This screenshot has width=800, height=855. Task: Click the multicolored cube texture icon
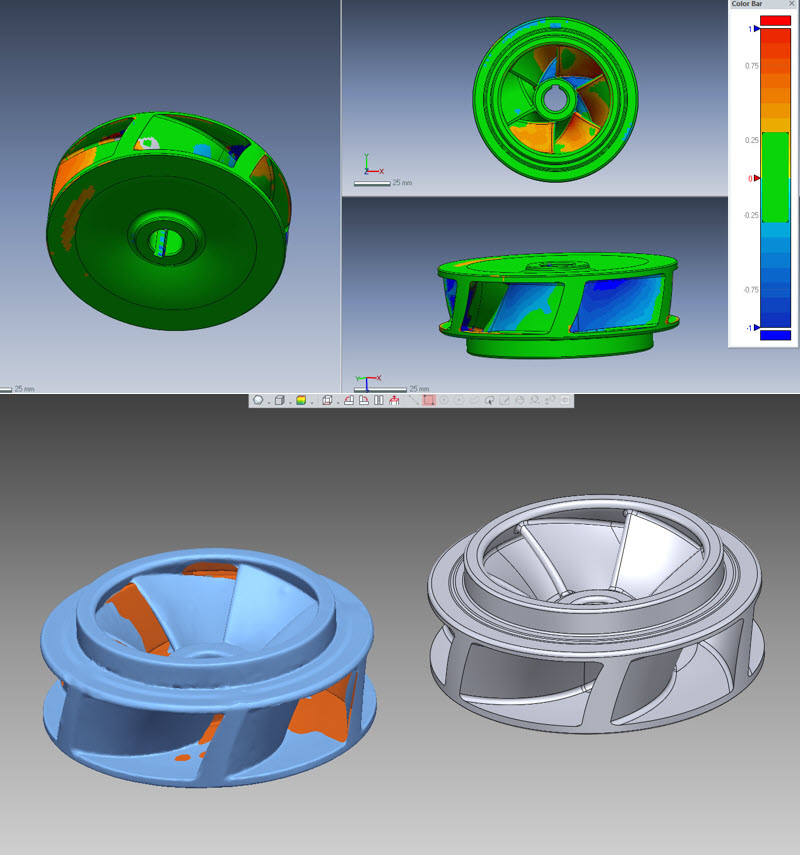(x=301, y=400)
